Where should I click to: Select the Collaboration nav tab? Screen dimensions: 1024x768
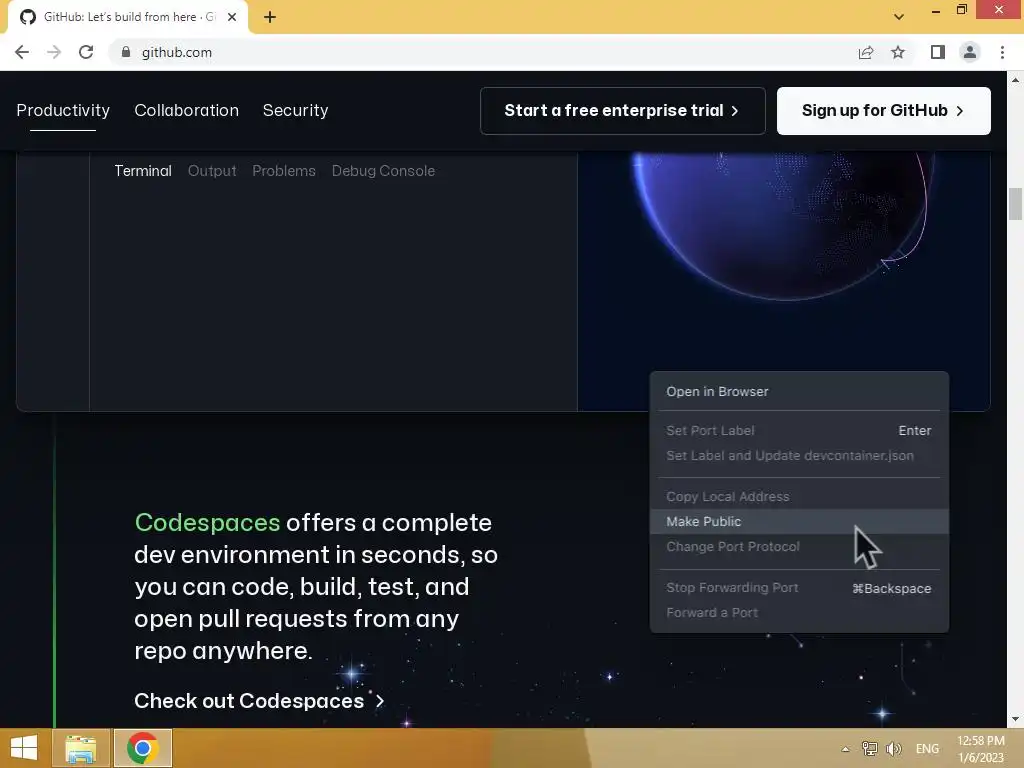(x=187, y=110)
